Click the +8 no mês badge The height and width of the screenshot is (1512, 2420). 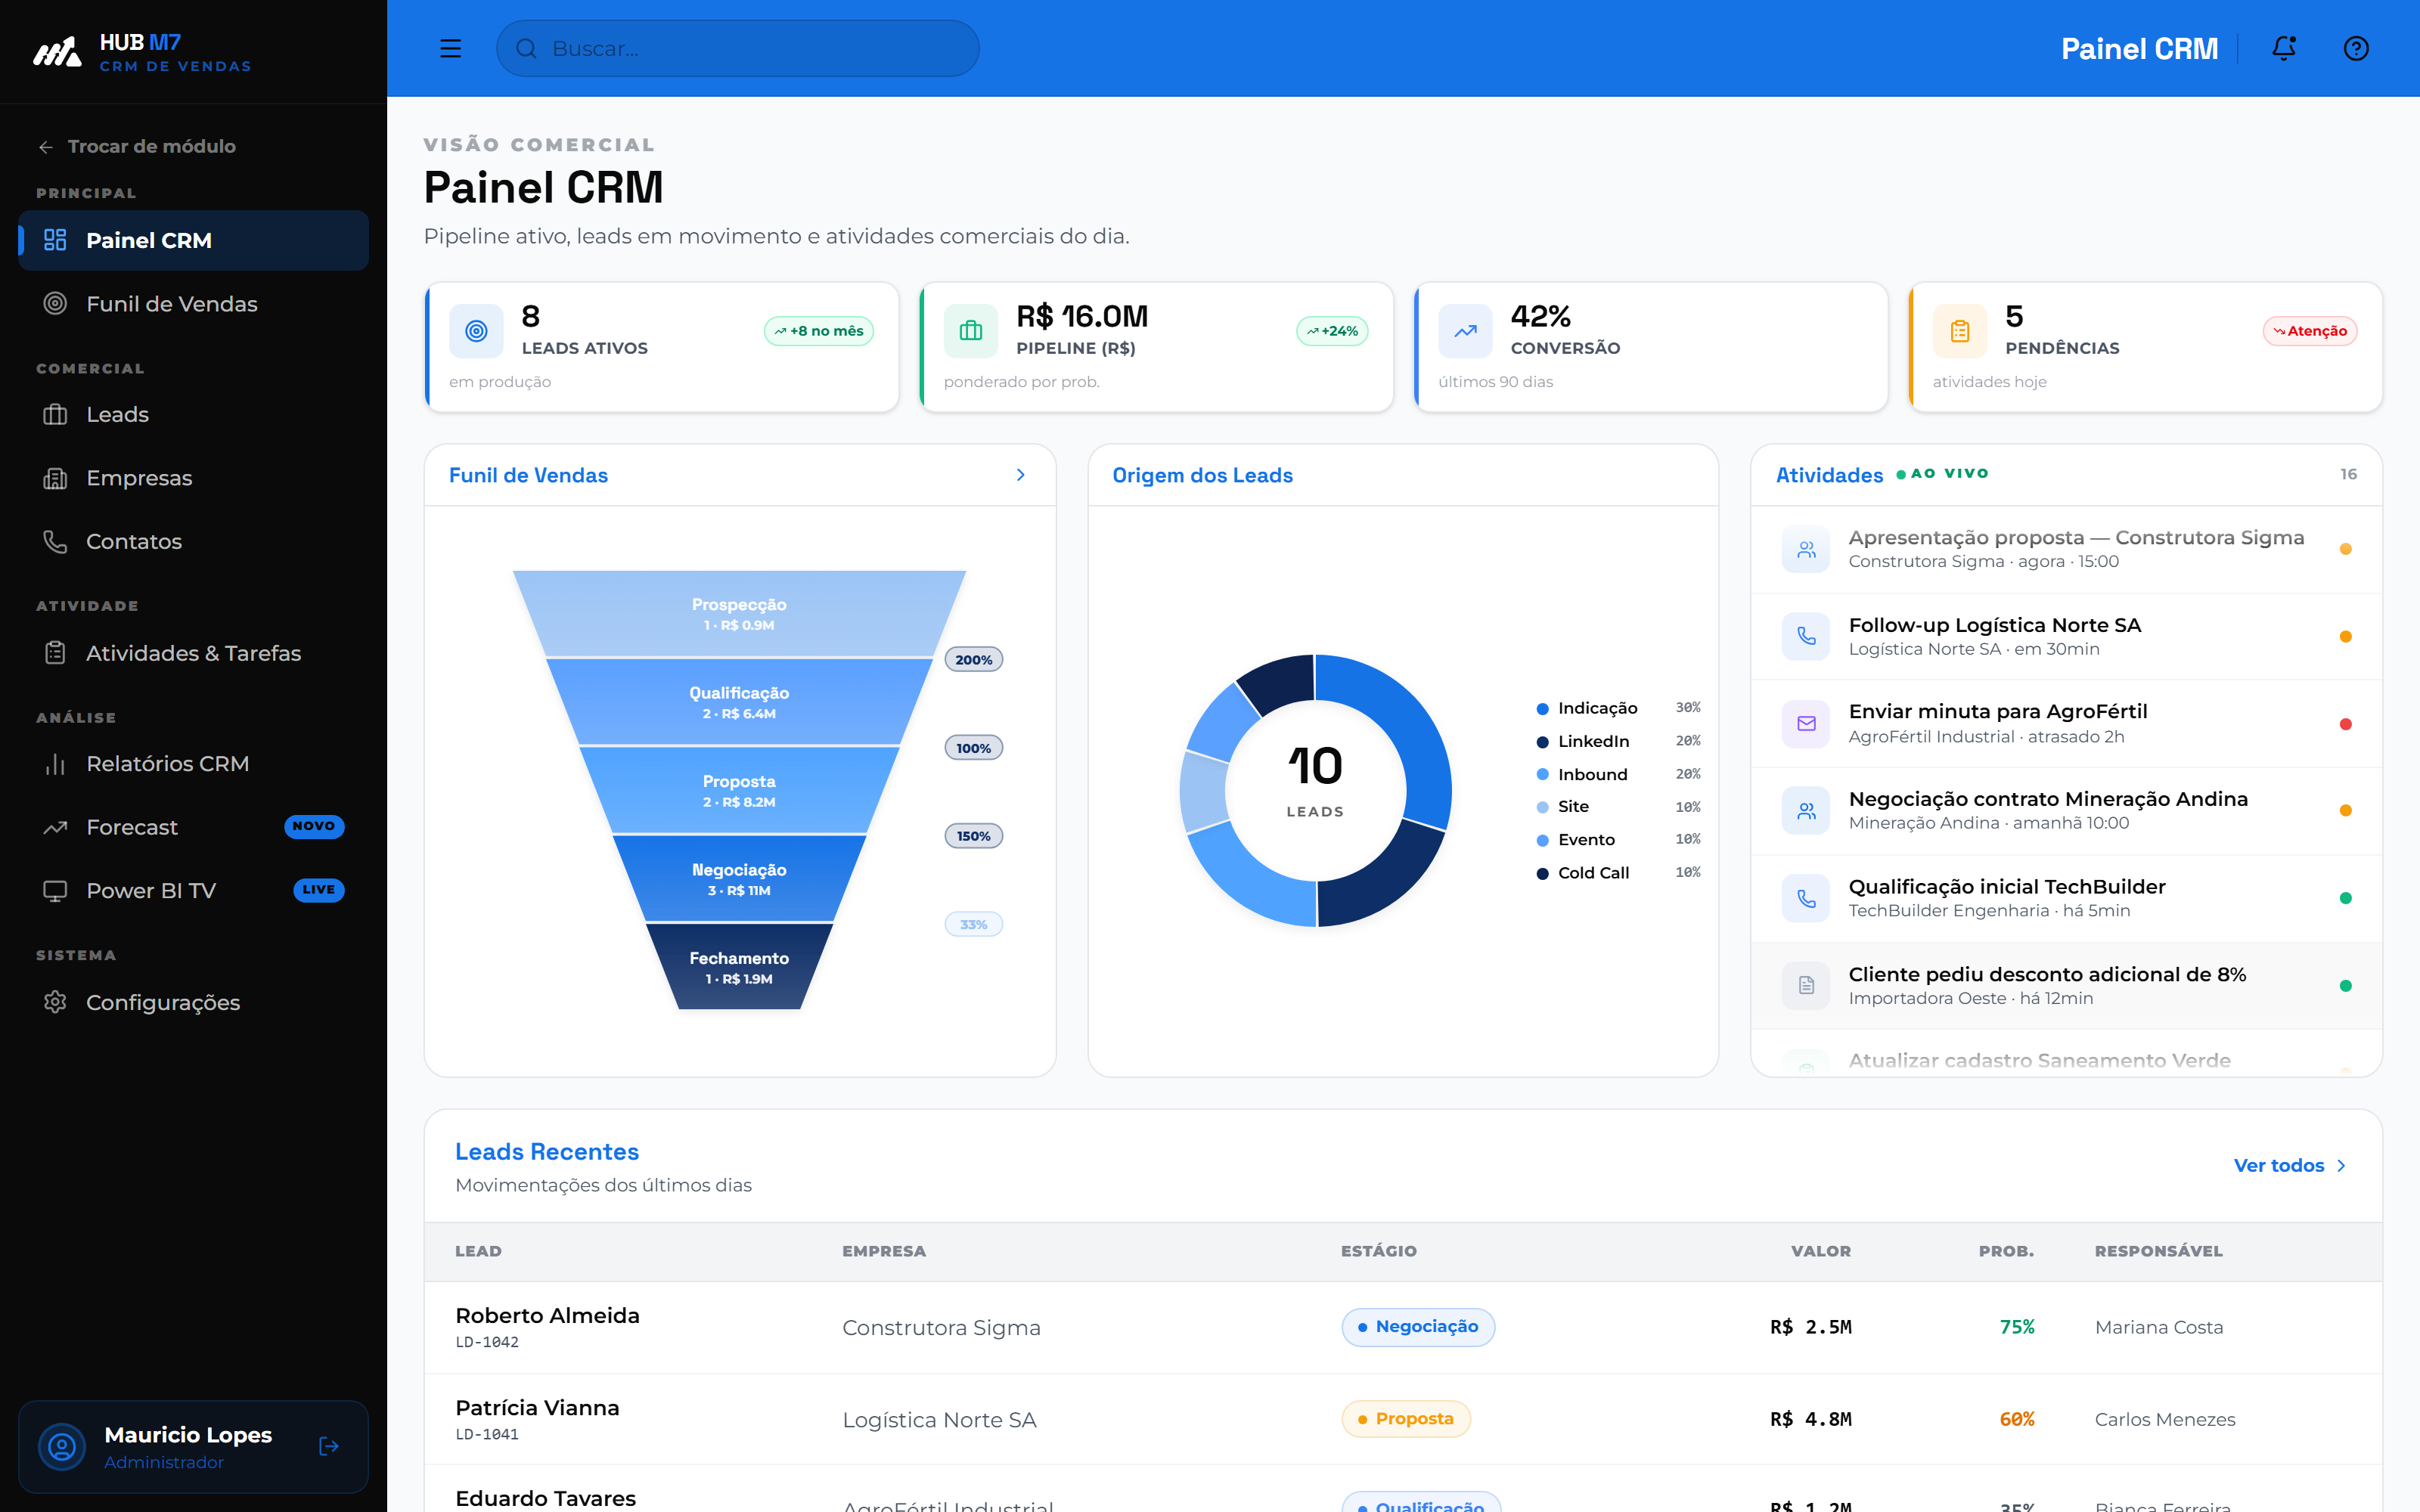point(818,331)
